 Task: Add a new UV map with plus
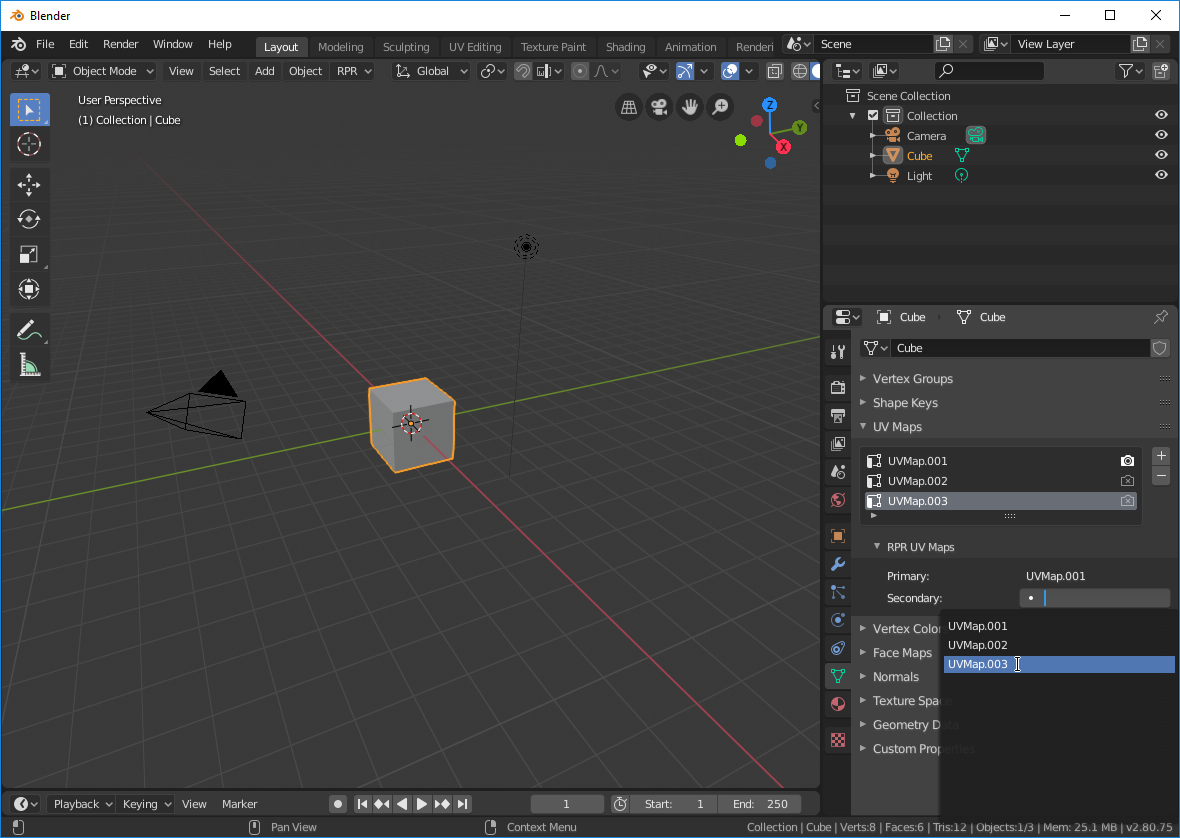click(1161, 456)
